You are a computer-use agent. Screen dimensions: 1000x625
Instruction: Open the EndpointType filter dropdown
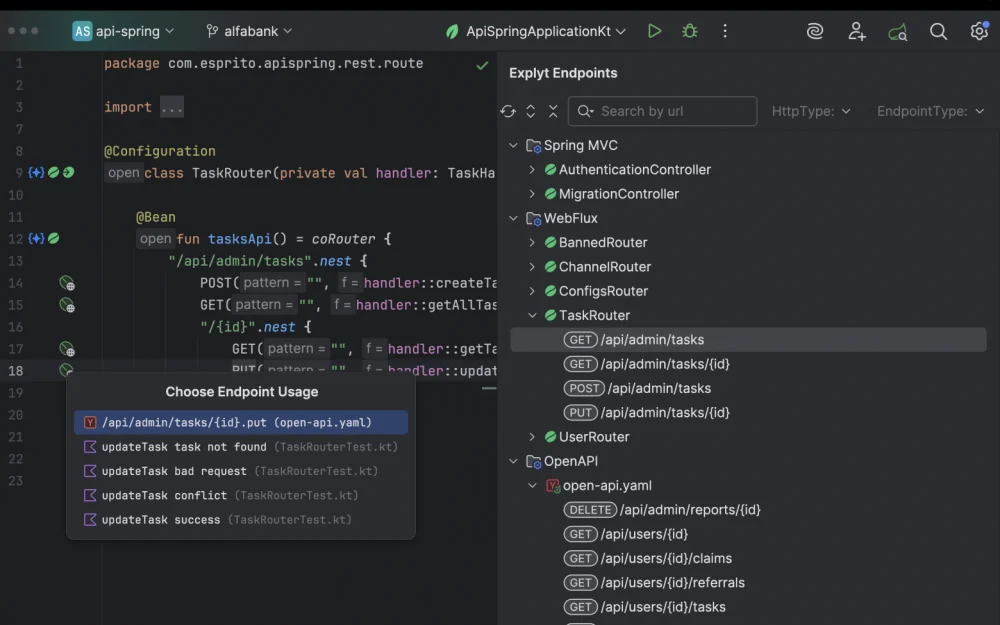pos(929,111)
